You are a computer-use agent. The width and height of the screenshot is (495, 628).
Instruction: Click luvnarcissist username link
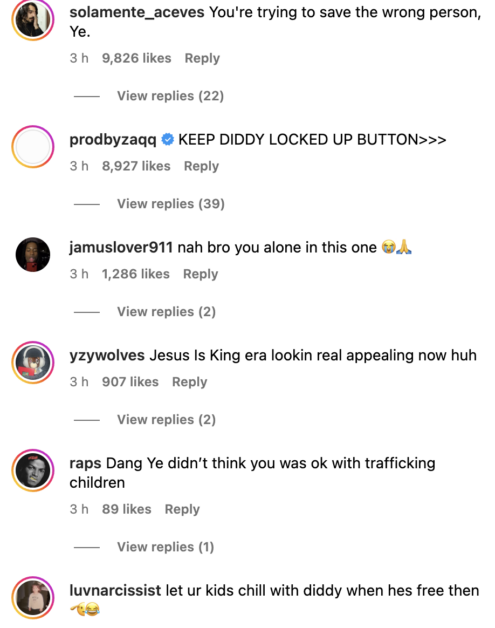tap(115, 590)
